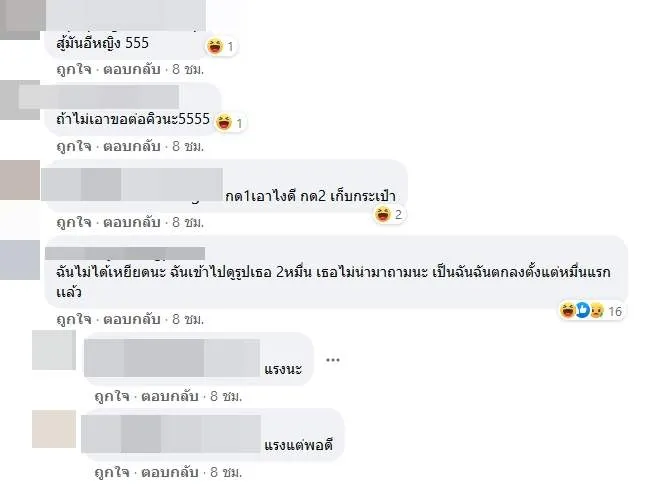This screenshot has width=659, height=486.
Task: Click blue like reaction icon near 16
Action: coord(583,310)
